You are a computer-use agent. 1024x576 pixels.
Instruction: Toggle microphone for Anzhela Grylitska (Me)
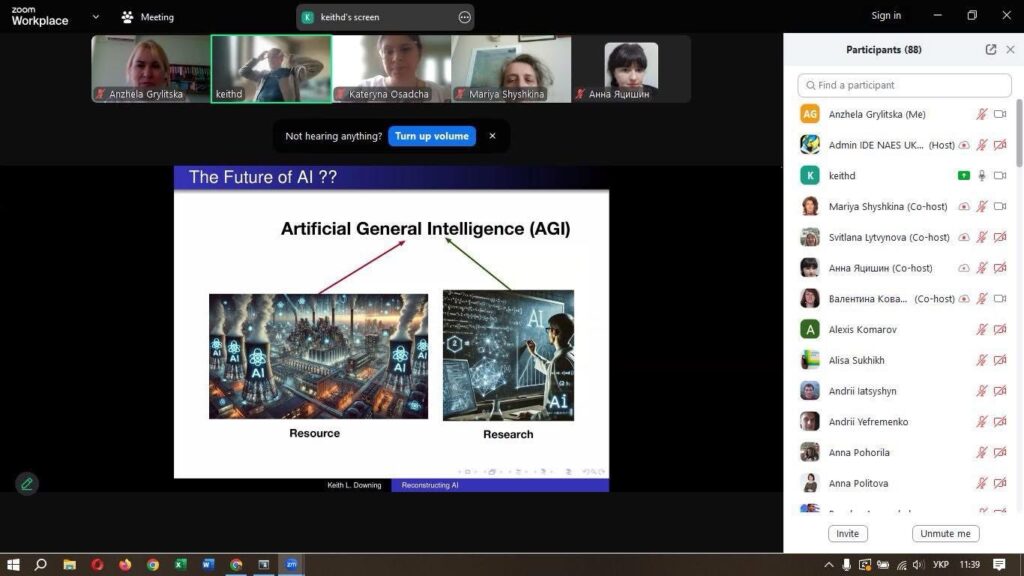[981, 115]
